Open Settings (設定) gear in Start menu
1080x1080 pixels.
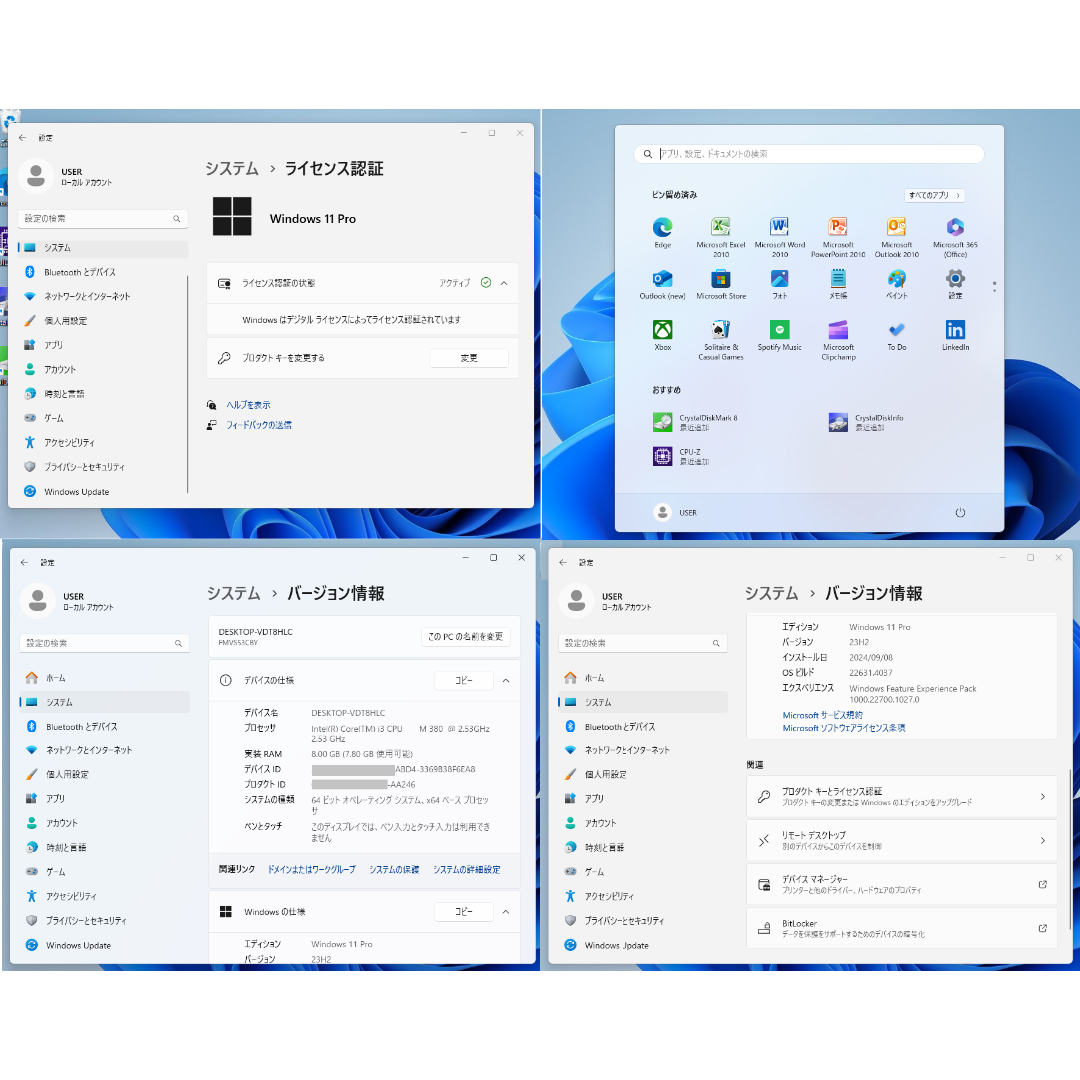point(955,284)
